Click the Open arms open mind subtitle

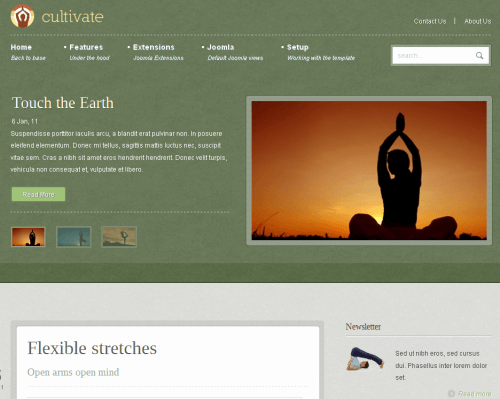click(x=73, y=372)
